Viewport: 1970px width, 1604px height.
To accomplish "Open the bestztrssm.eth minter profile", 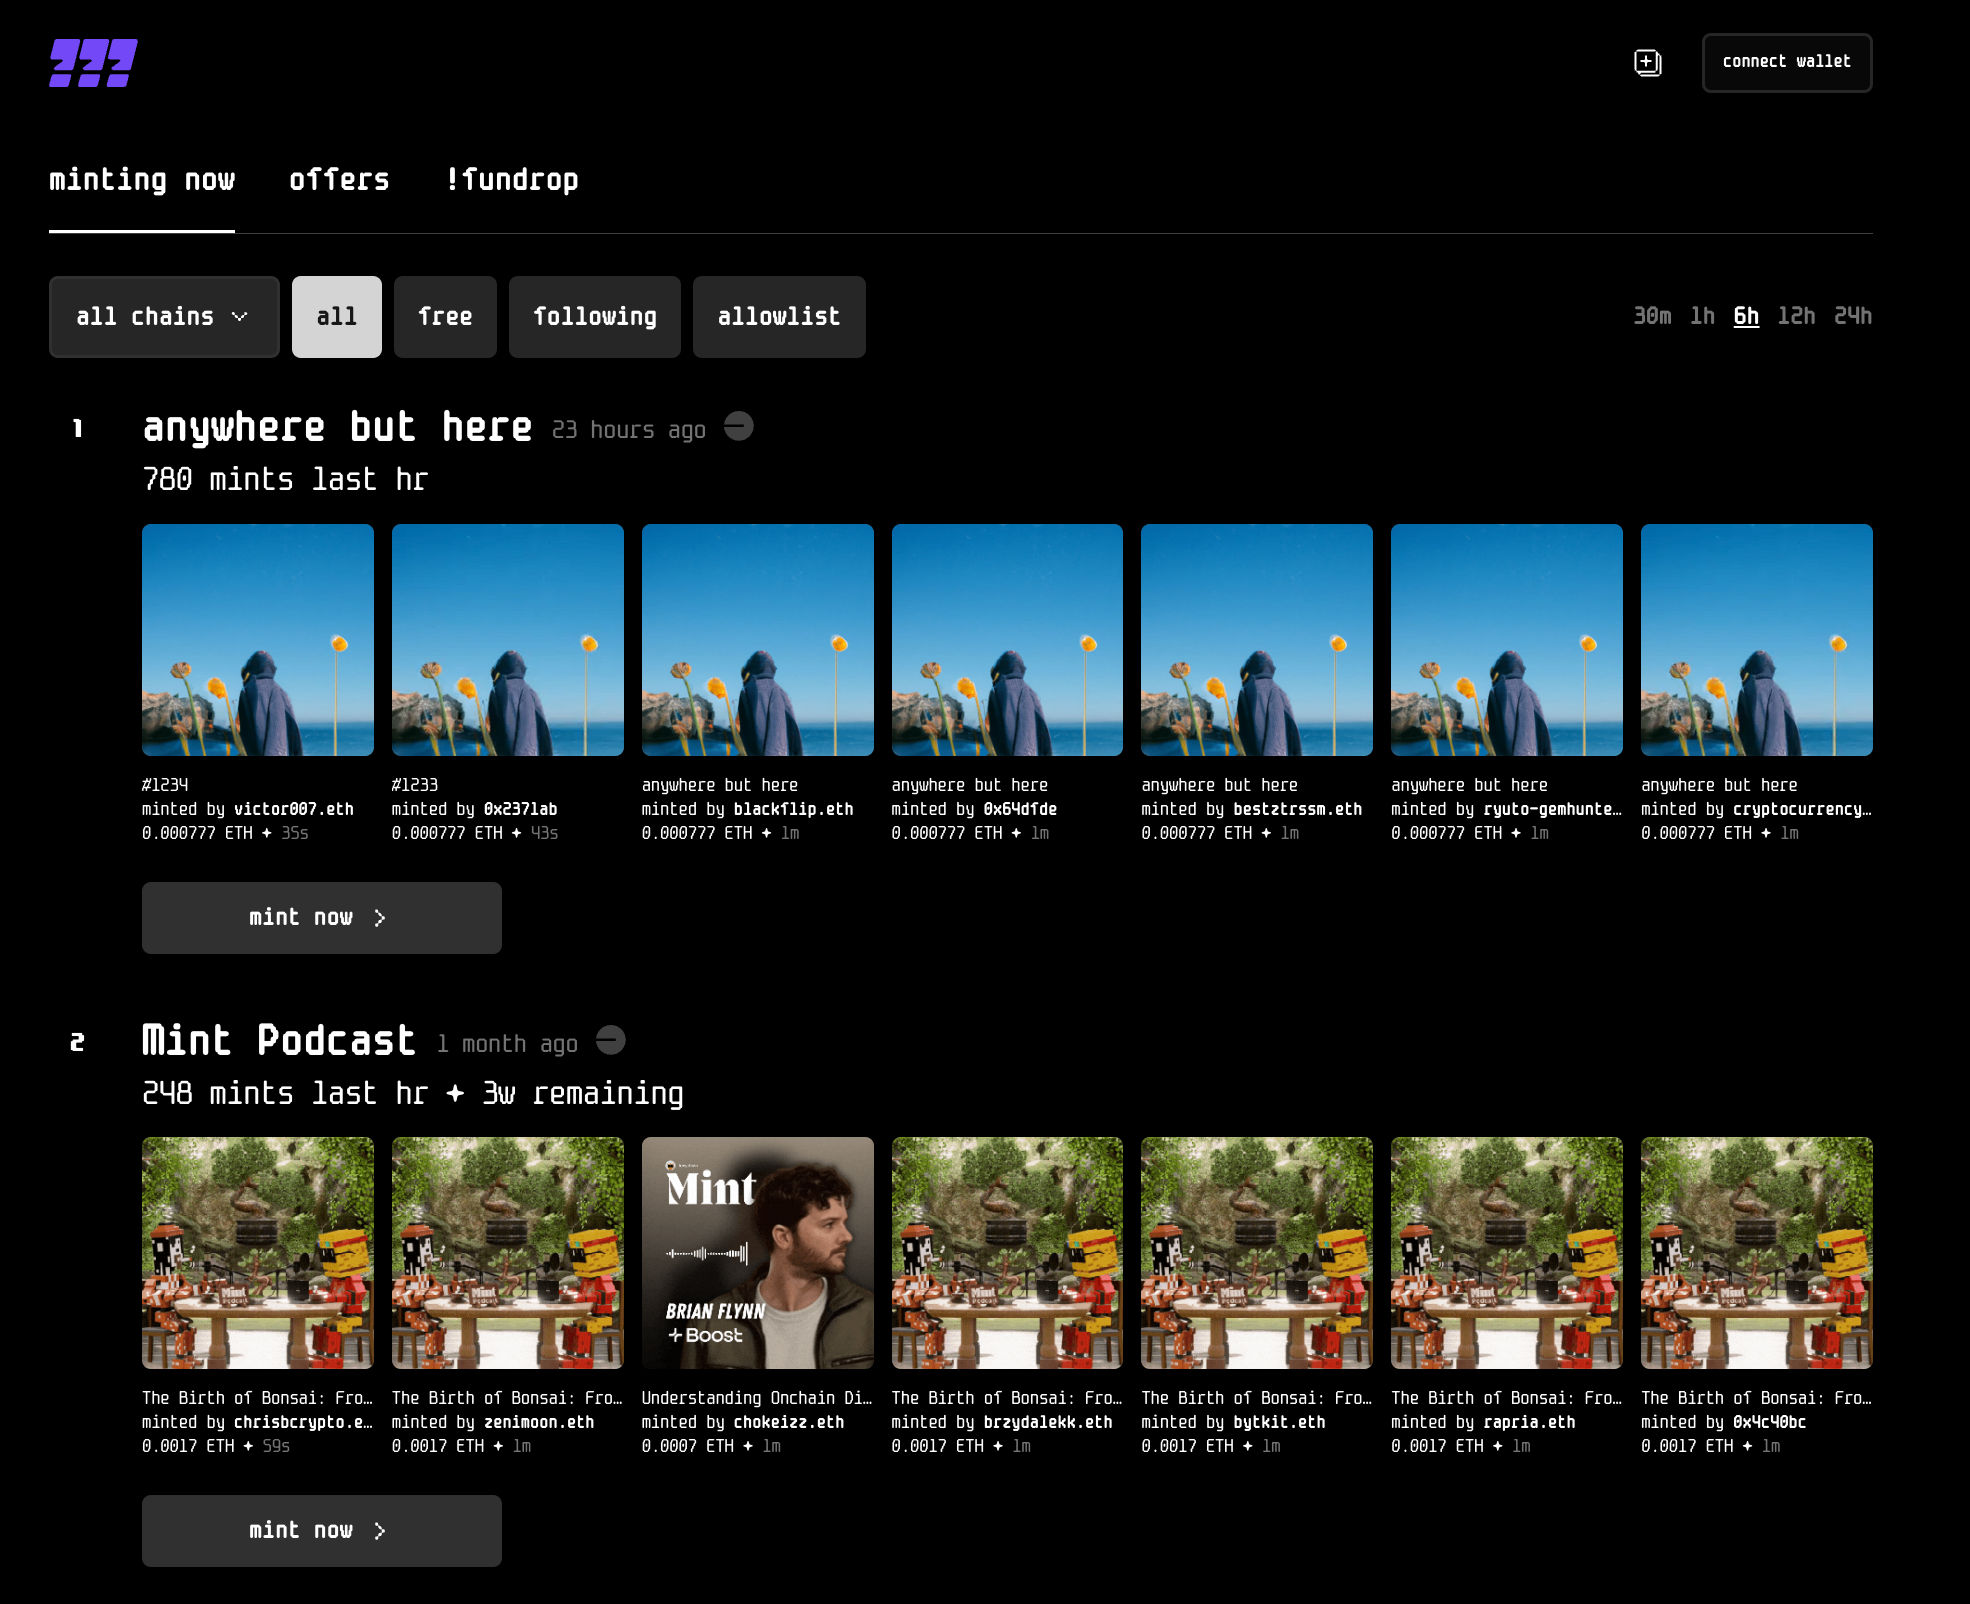I will tap(1298, 809).
